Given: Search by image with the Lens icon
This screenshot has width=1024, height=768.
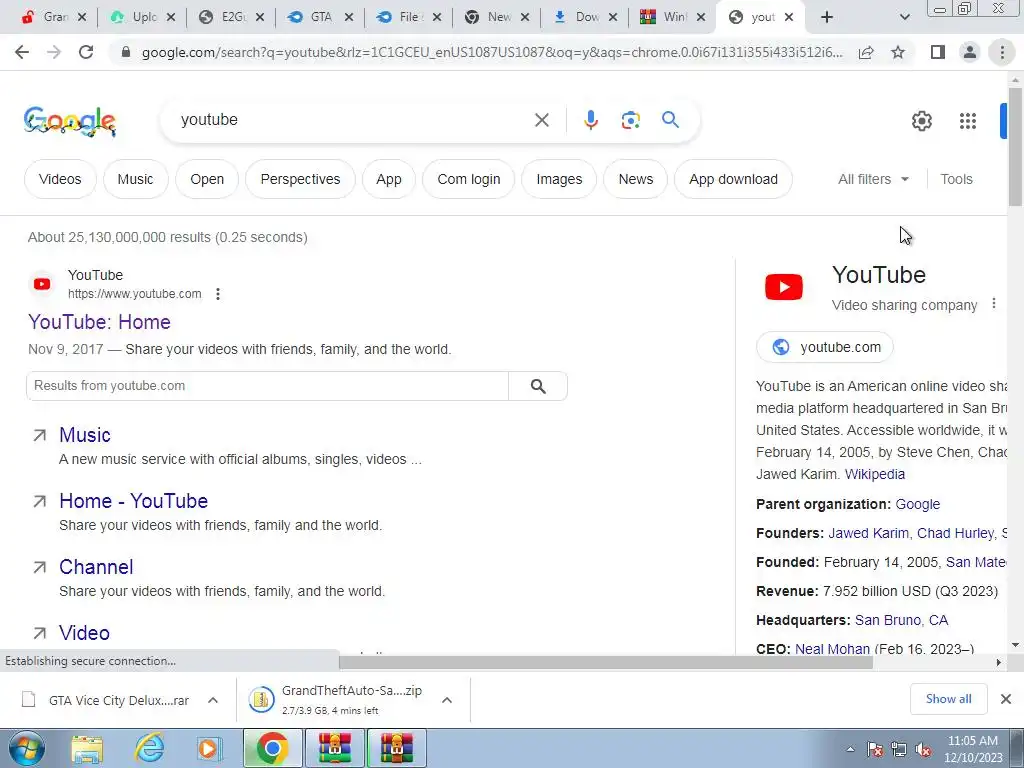Looking at the screenshot, I should [x=630, y=120].
